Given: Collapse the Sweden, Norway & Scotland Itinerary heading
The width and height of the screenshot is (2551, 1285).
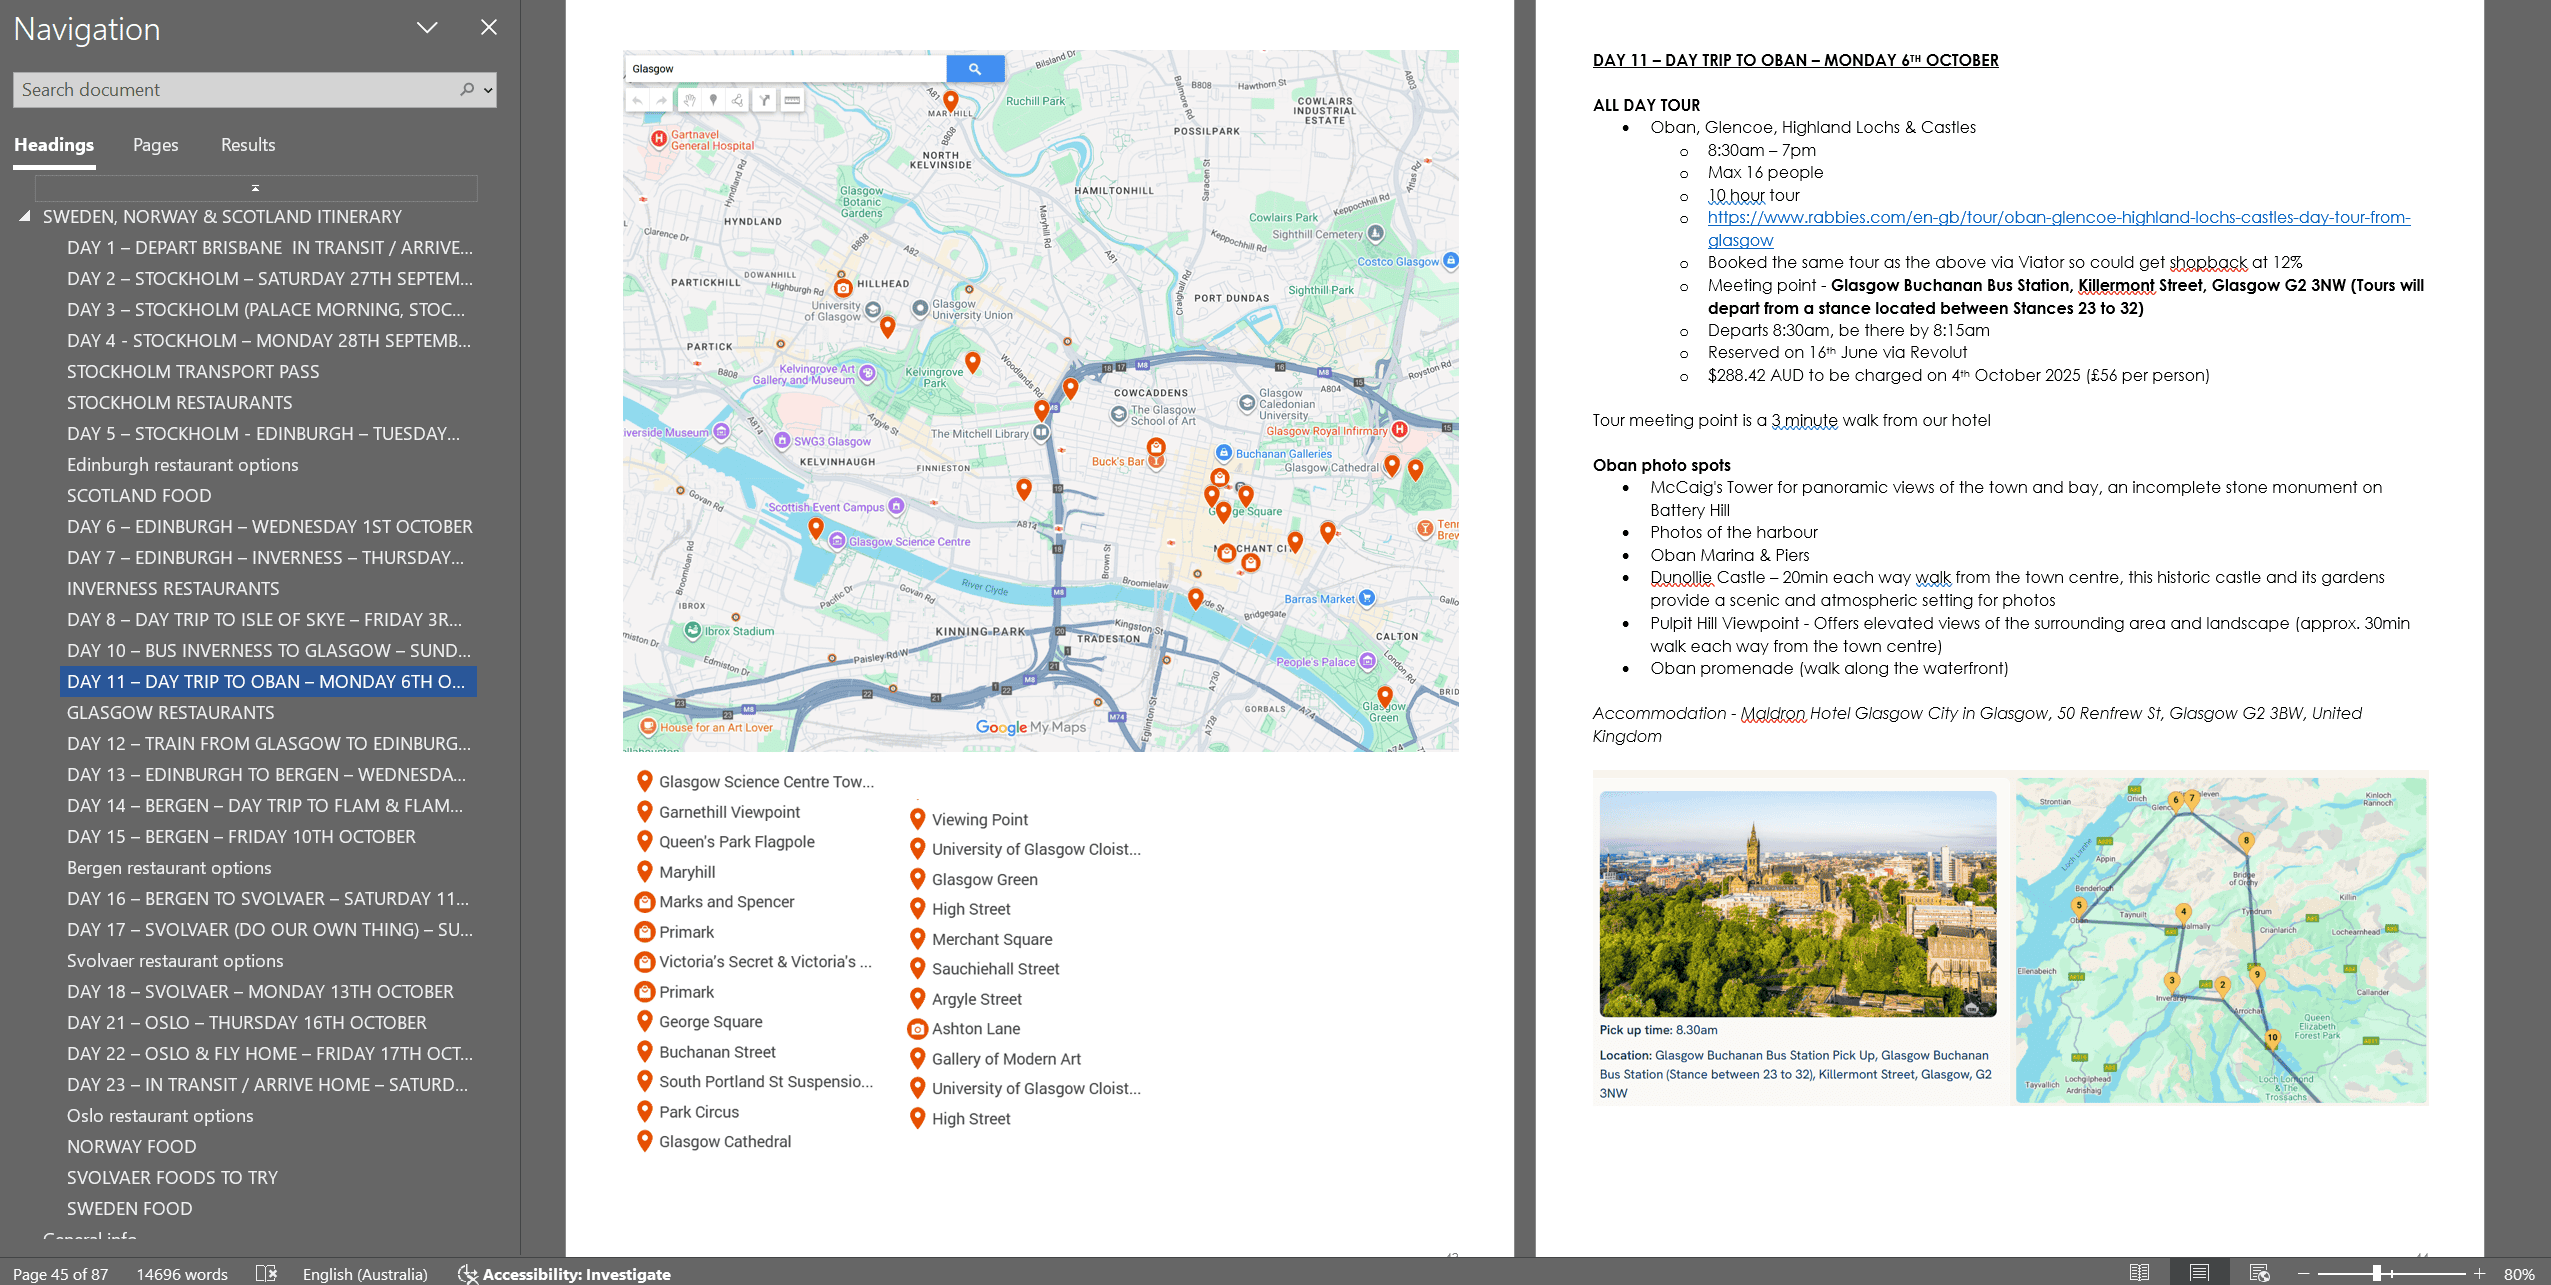Looking at the screenshot, I should [24, 217].
